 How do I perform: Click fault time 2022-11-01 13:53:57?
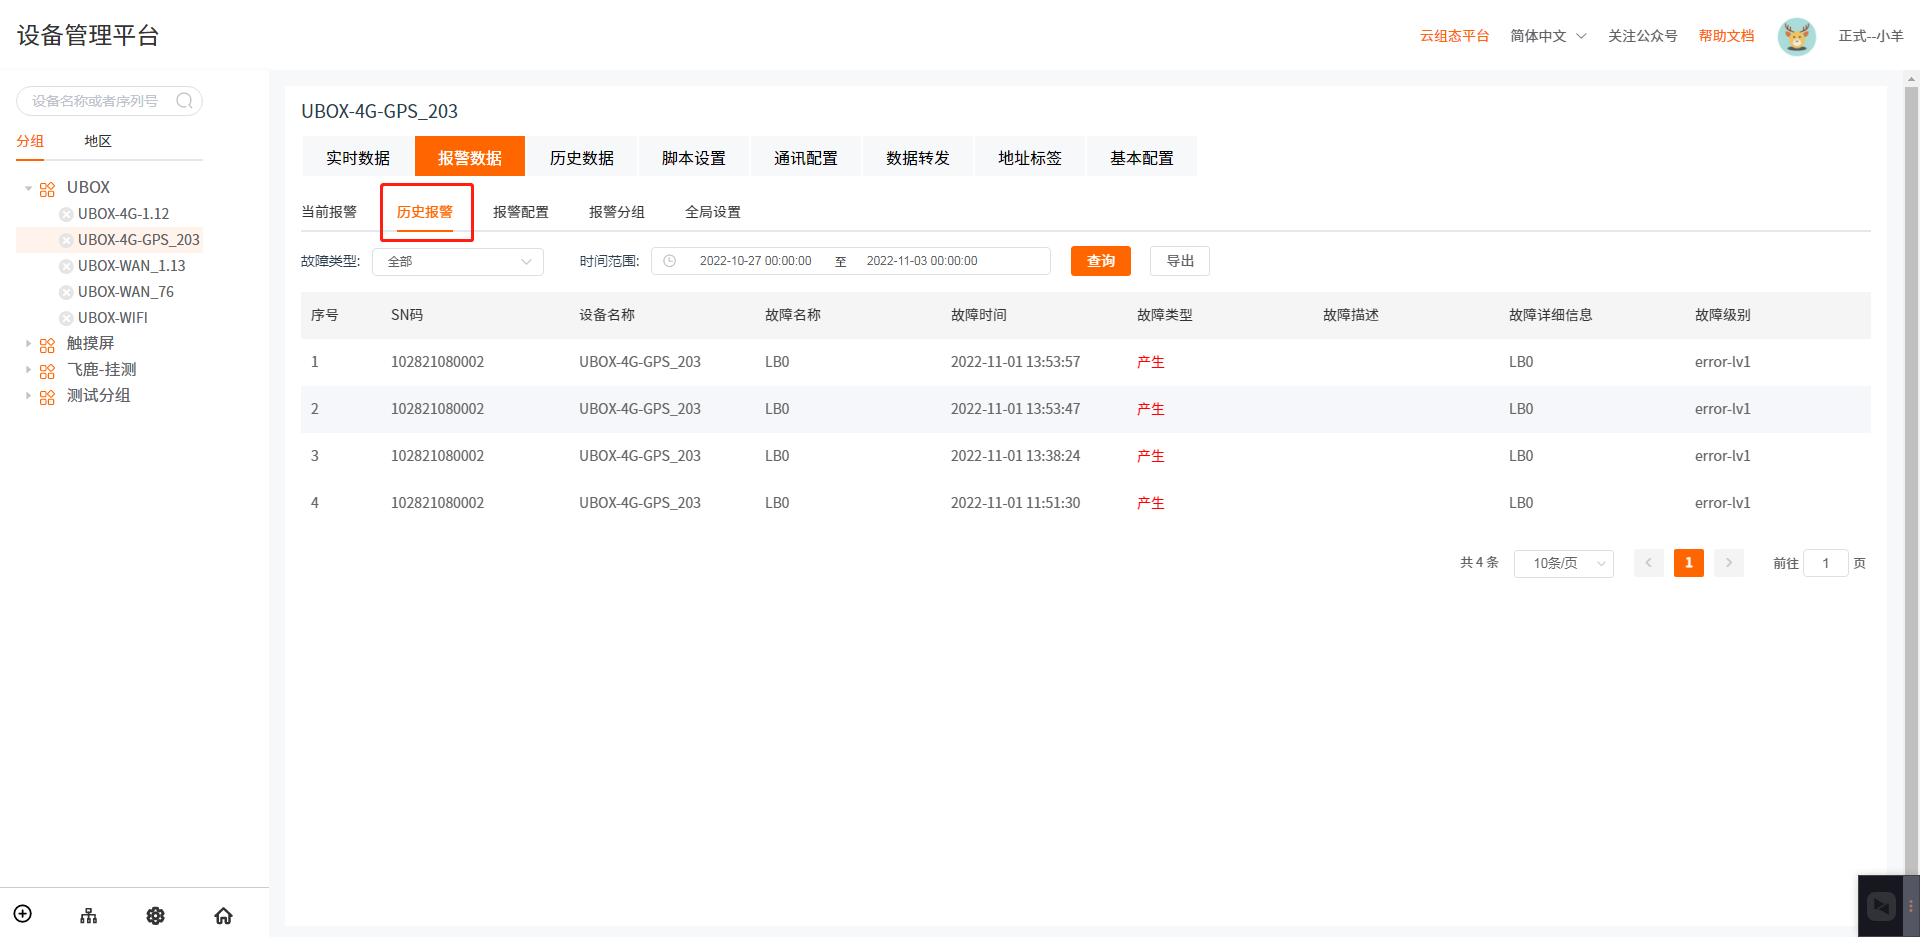[x=1016, y=362]
